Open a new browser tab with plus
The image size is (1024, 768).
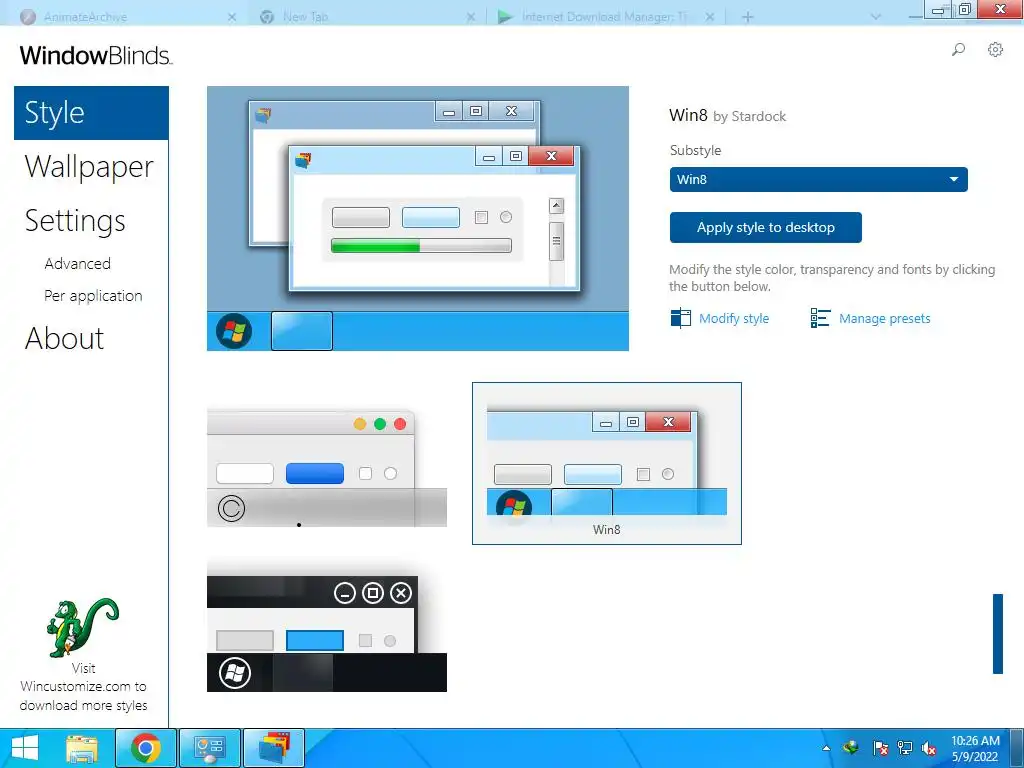pos(748,17)
